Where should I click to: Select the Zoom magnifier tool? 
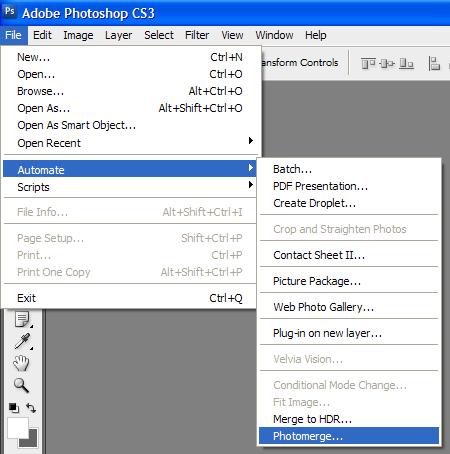[21, 385]
